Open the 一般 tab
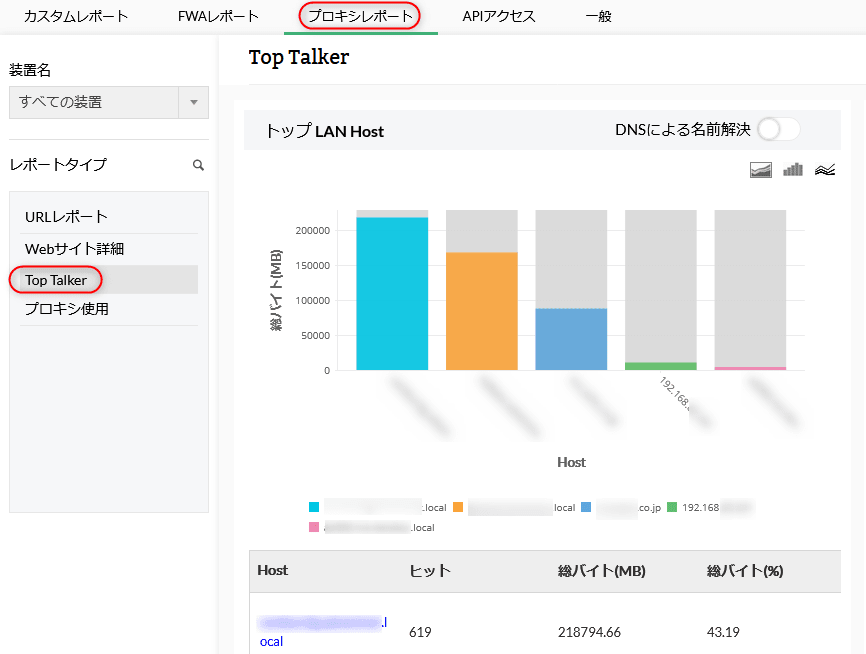Viewport: 866px width, 654px height. [x=598, y=16]
